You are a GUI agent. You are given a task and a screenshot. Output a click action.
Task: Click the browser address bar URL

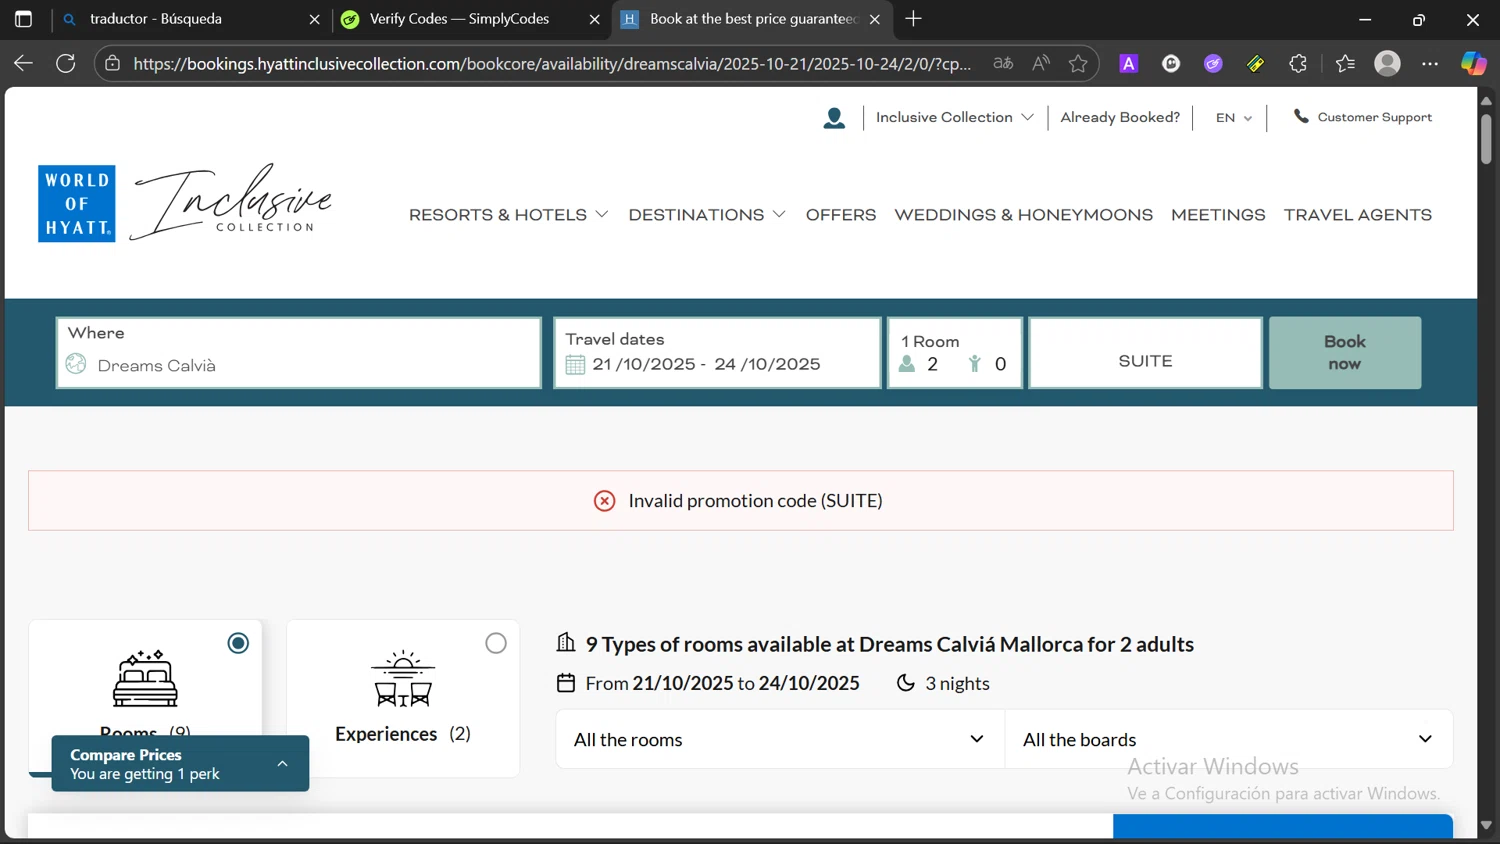tap(552, 64)
